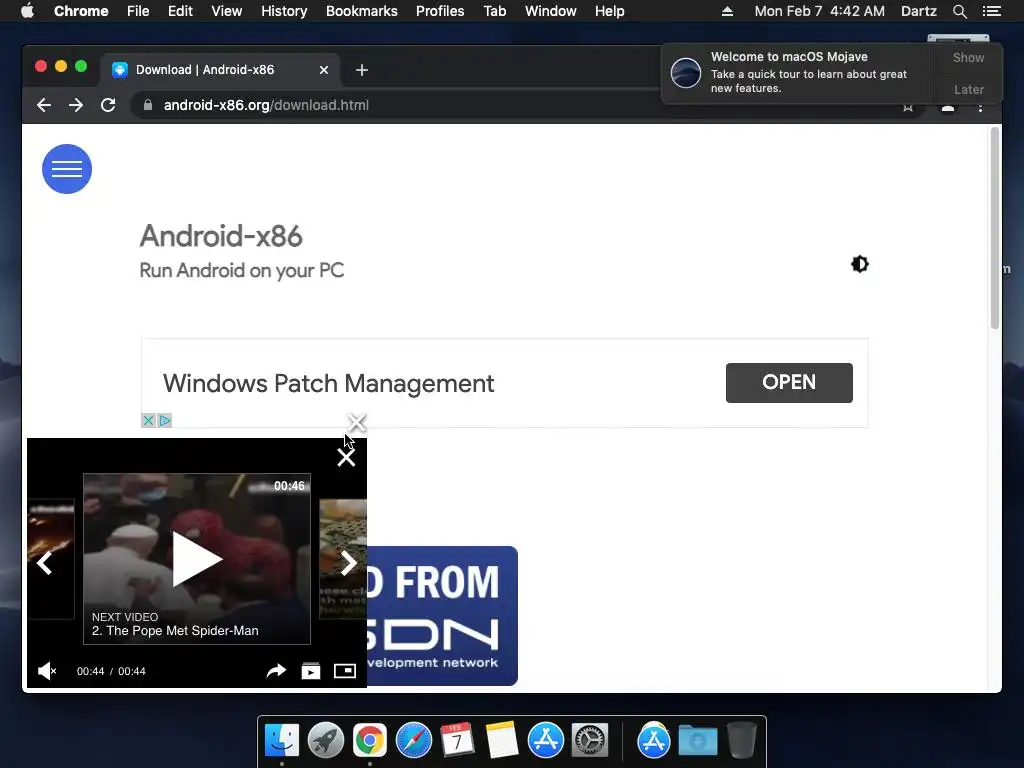Open the Welcome to macOS Mojave notification
1024x768 pixels.
click(x=797, y=72)
